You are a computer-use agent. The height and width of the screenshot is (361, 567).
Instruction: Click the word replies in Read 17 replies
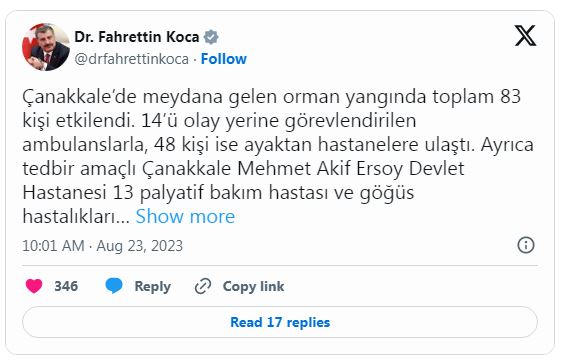coord(308,322)
